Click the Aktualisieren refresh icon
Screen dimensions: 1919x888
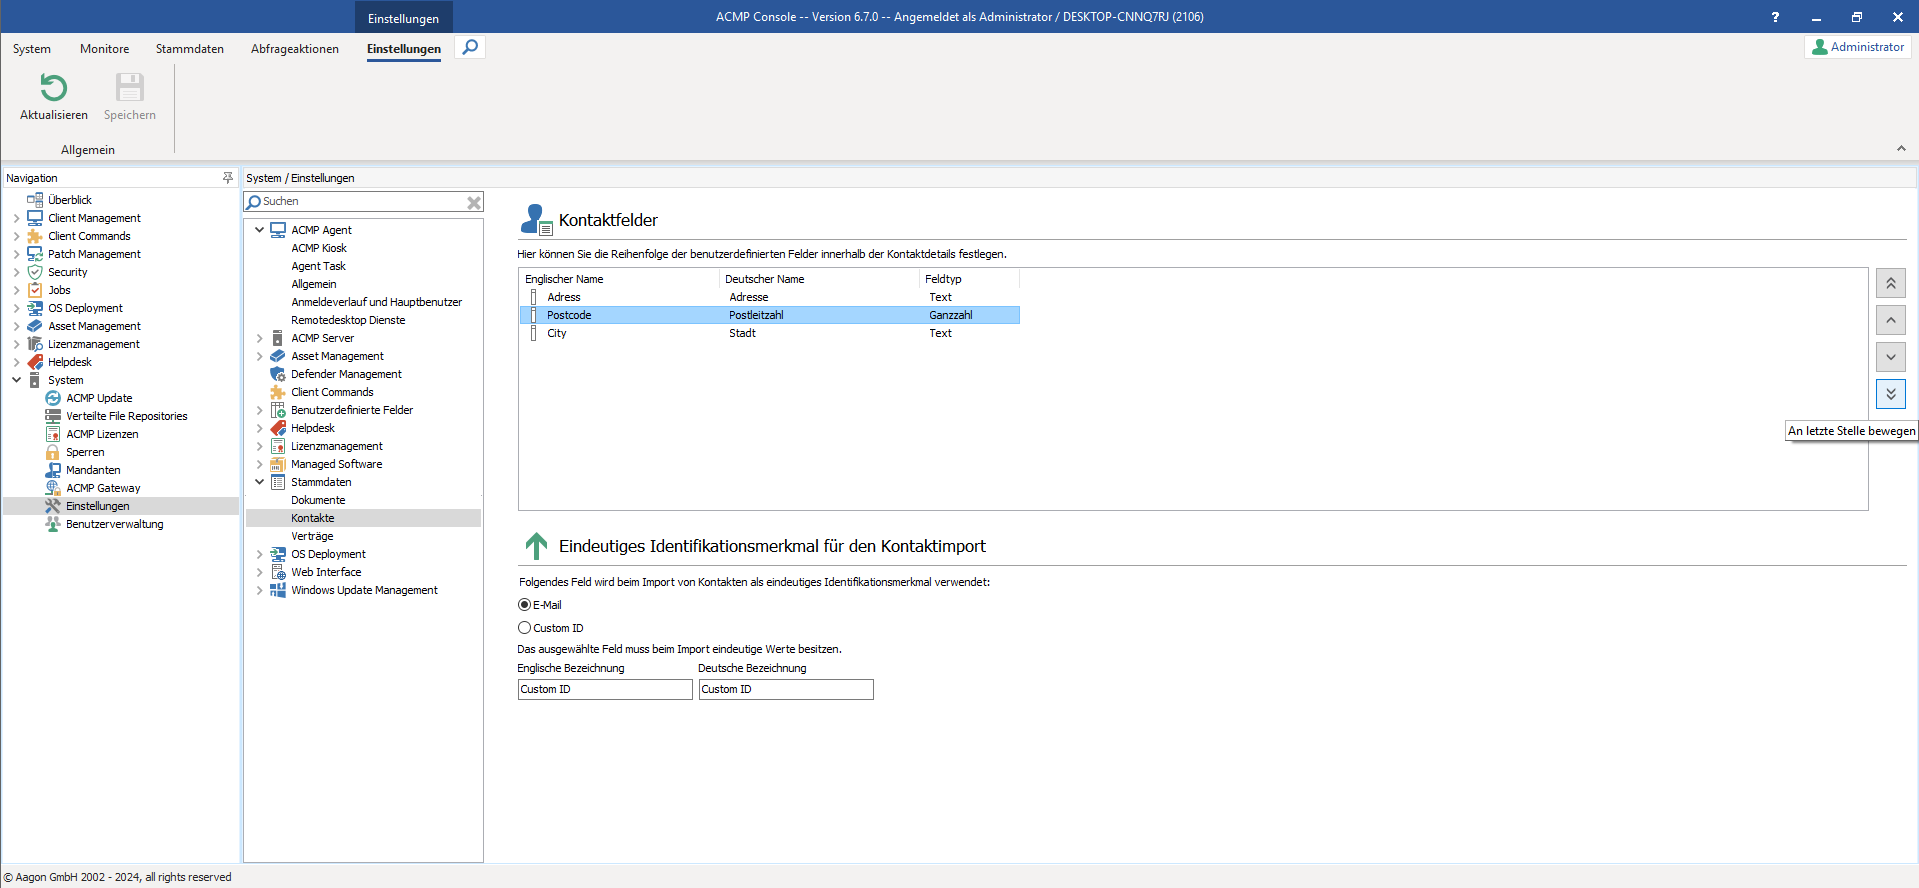(x=53, y=89)
